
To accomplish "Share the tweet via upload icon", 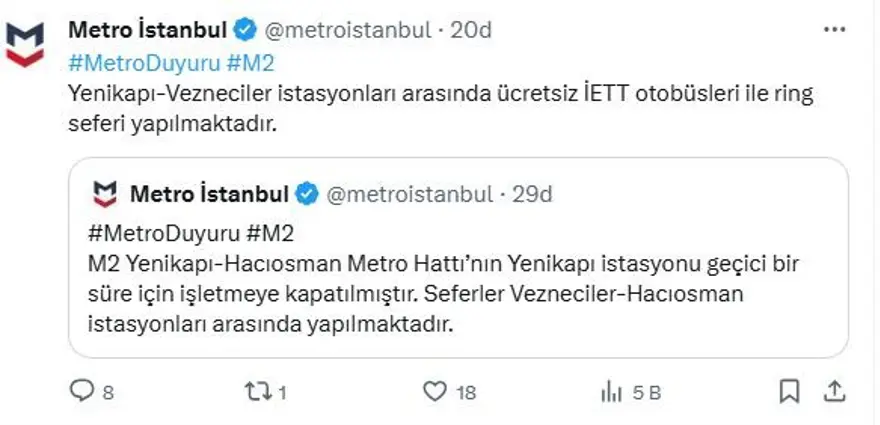I will (834, 391).
